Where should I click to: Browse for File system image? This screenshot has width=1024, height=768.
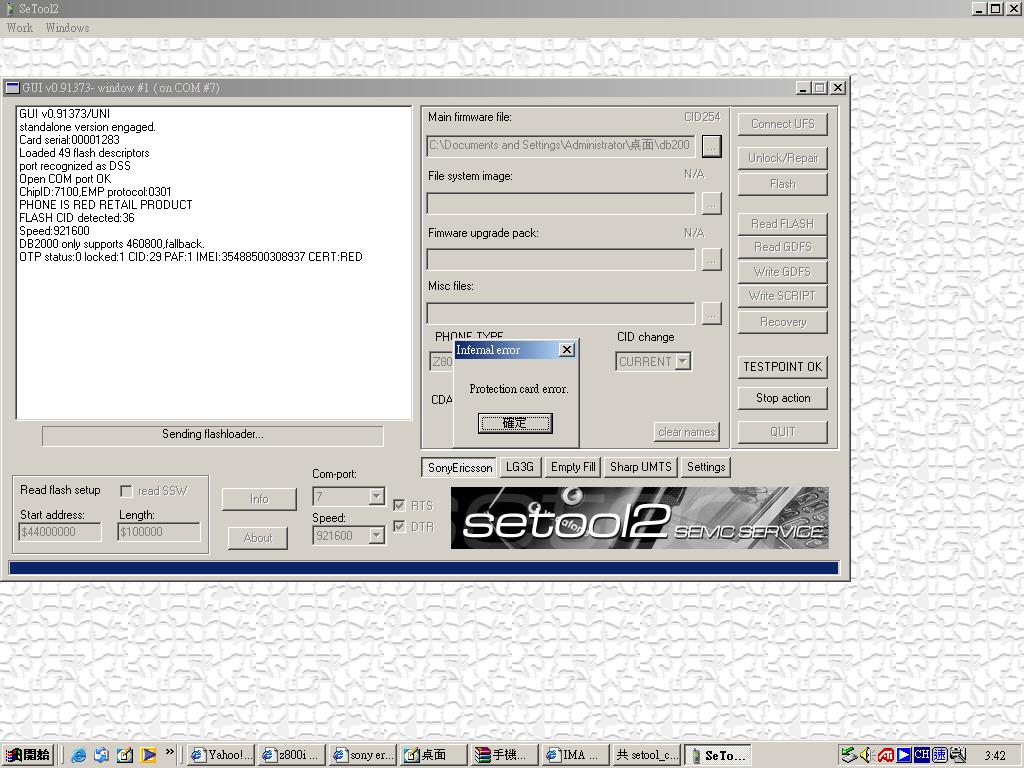pos(711,203)
